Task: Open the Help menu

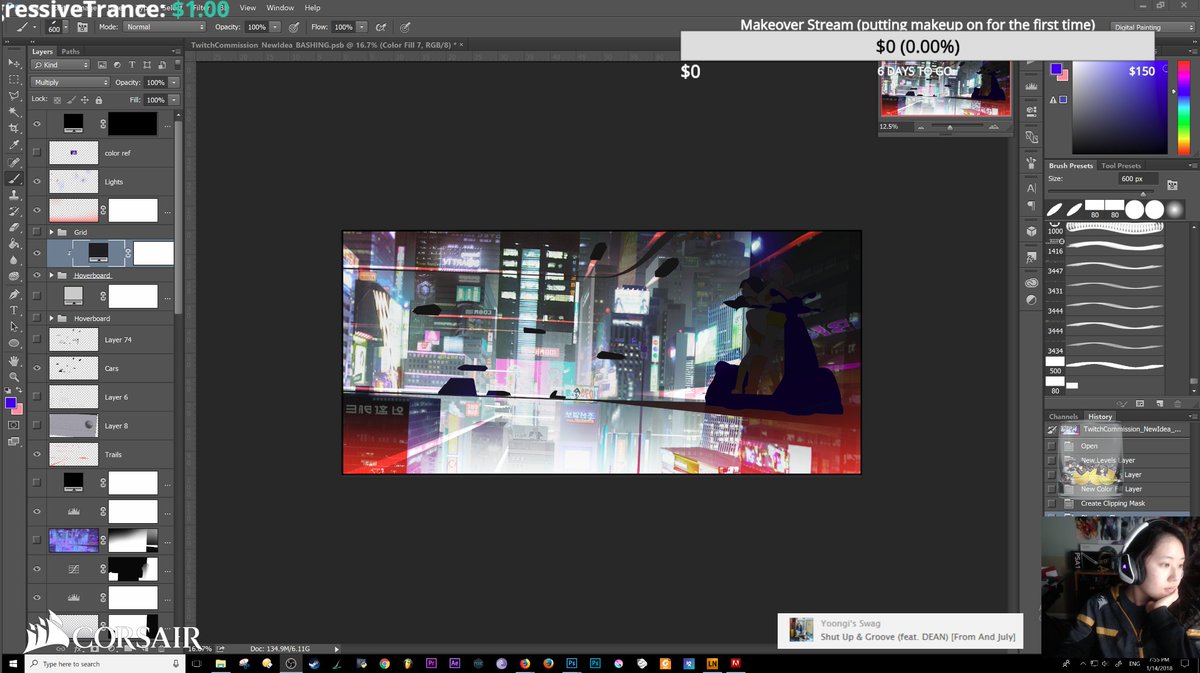Action: [x=313, y=7]
